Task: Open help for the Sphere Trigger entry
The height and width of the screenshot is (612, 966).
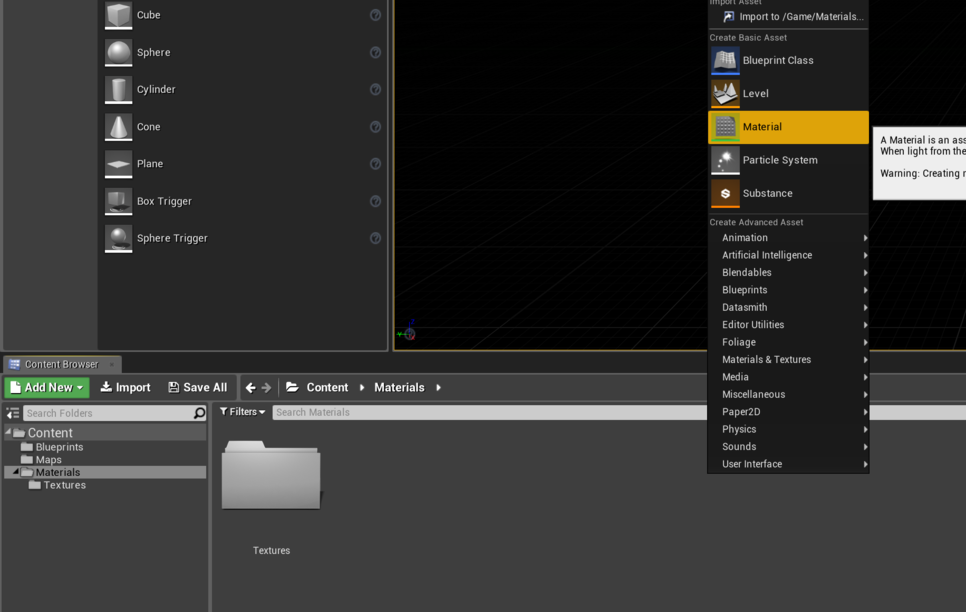Action: click(375, 239)
